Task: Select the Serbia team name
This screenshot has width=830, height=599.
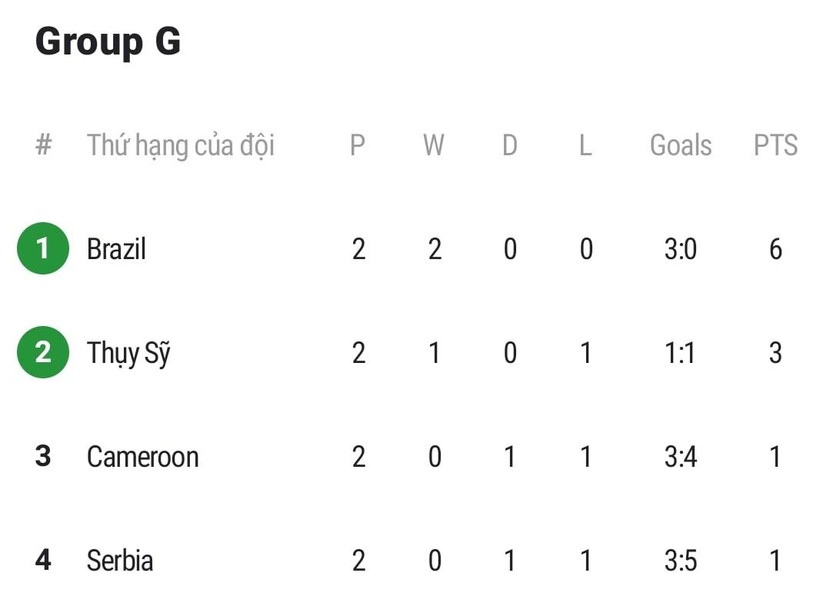Action: pyautogui.click(x=120, y=560)
